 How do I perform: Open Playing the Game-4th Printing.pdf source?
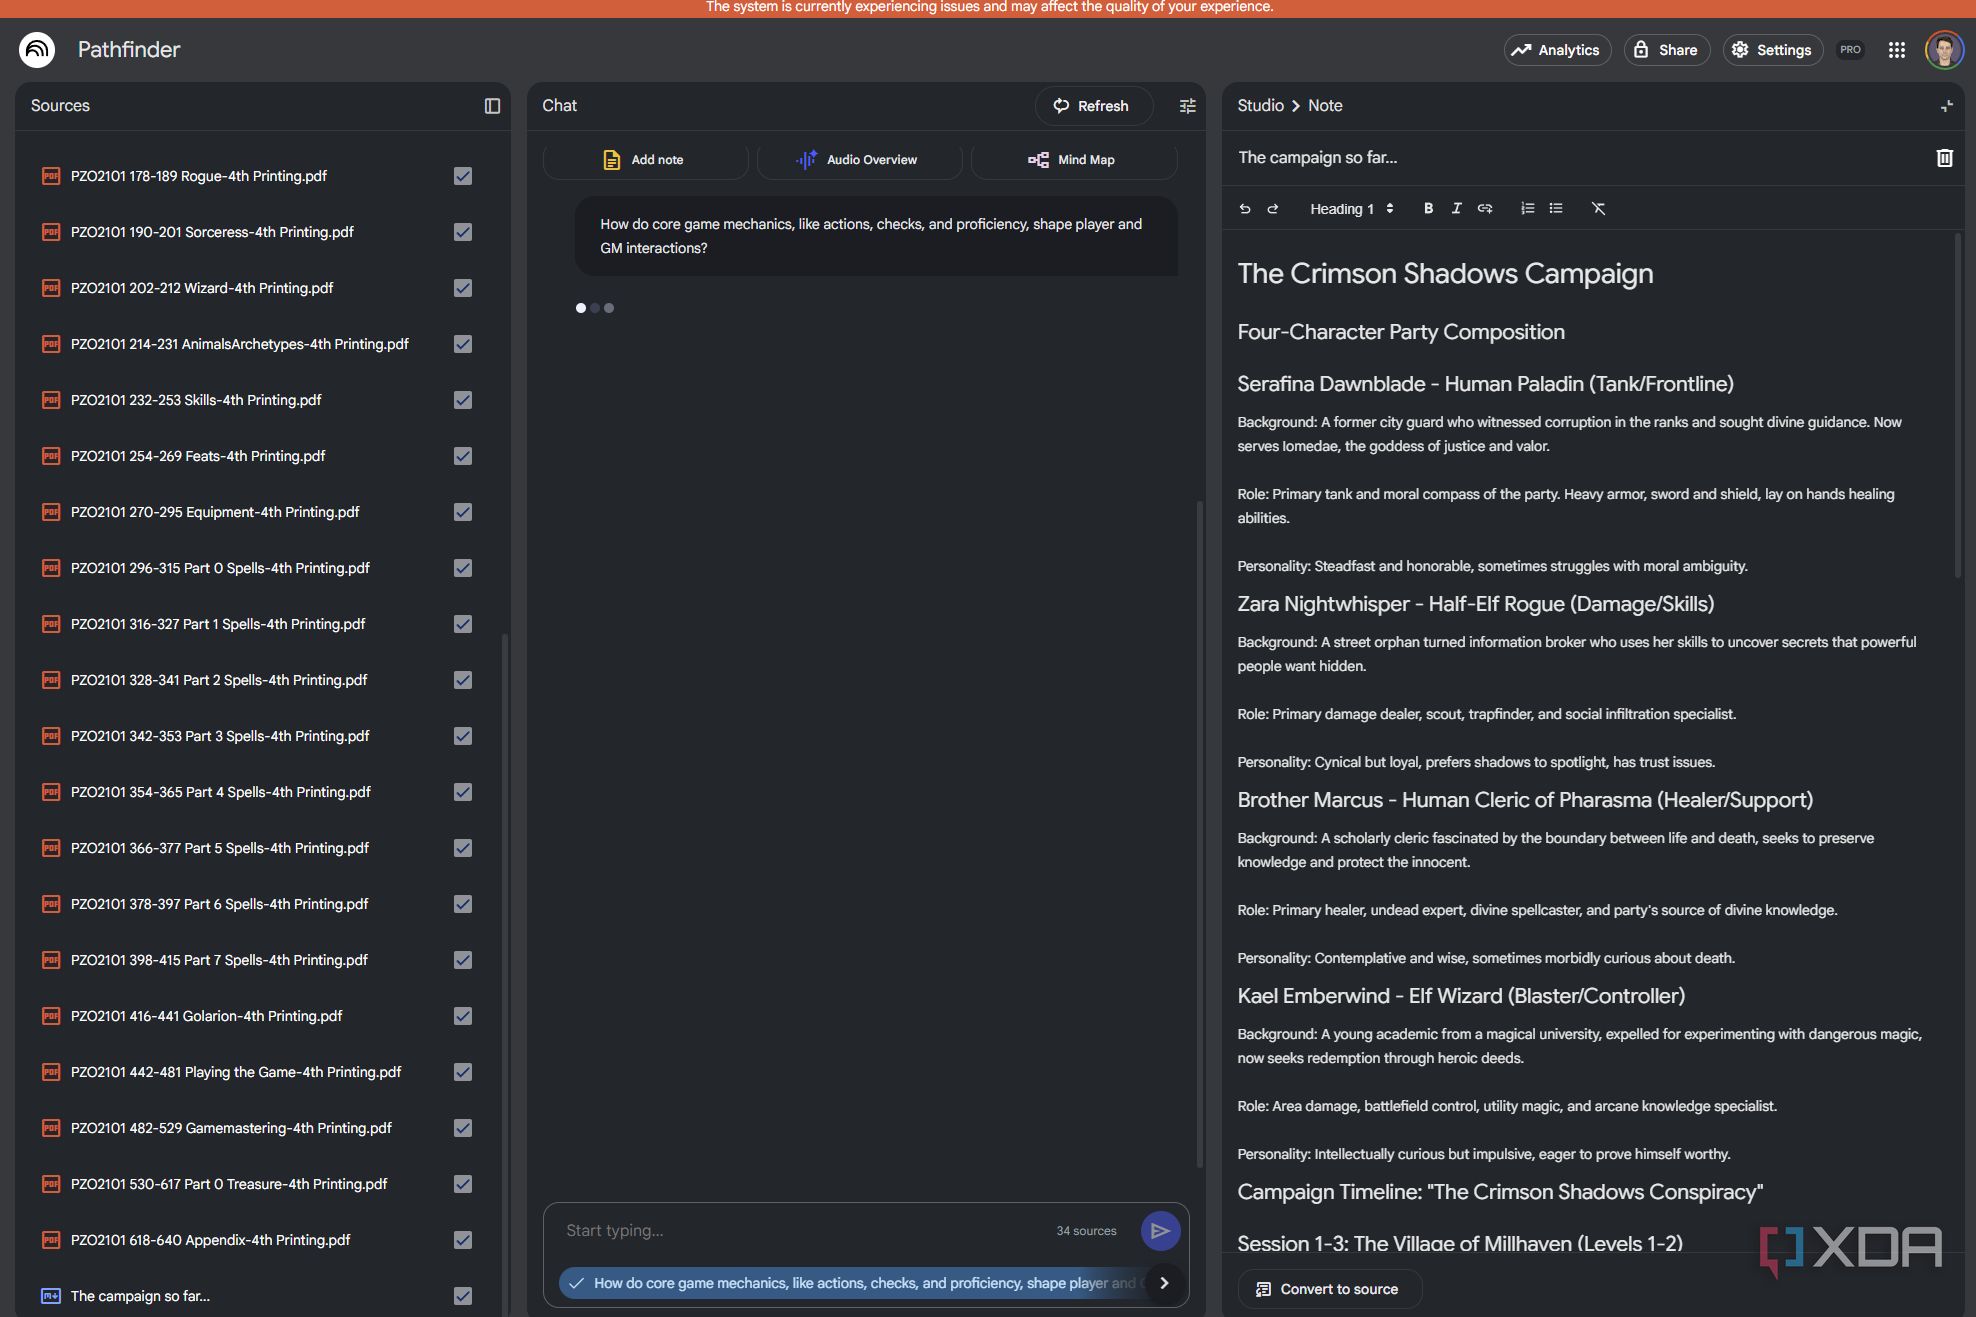236,1072
